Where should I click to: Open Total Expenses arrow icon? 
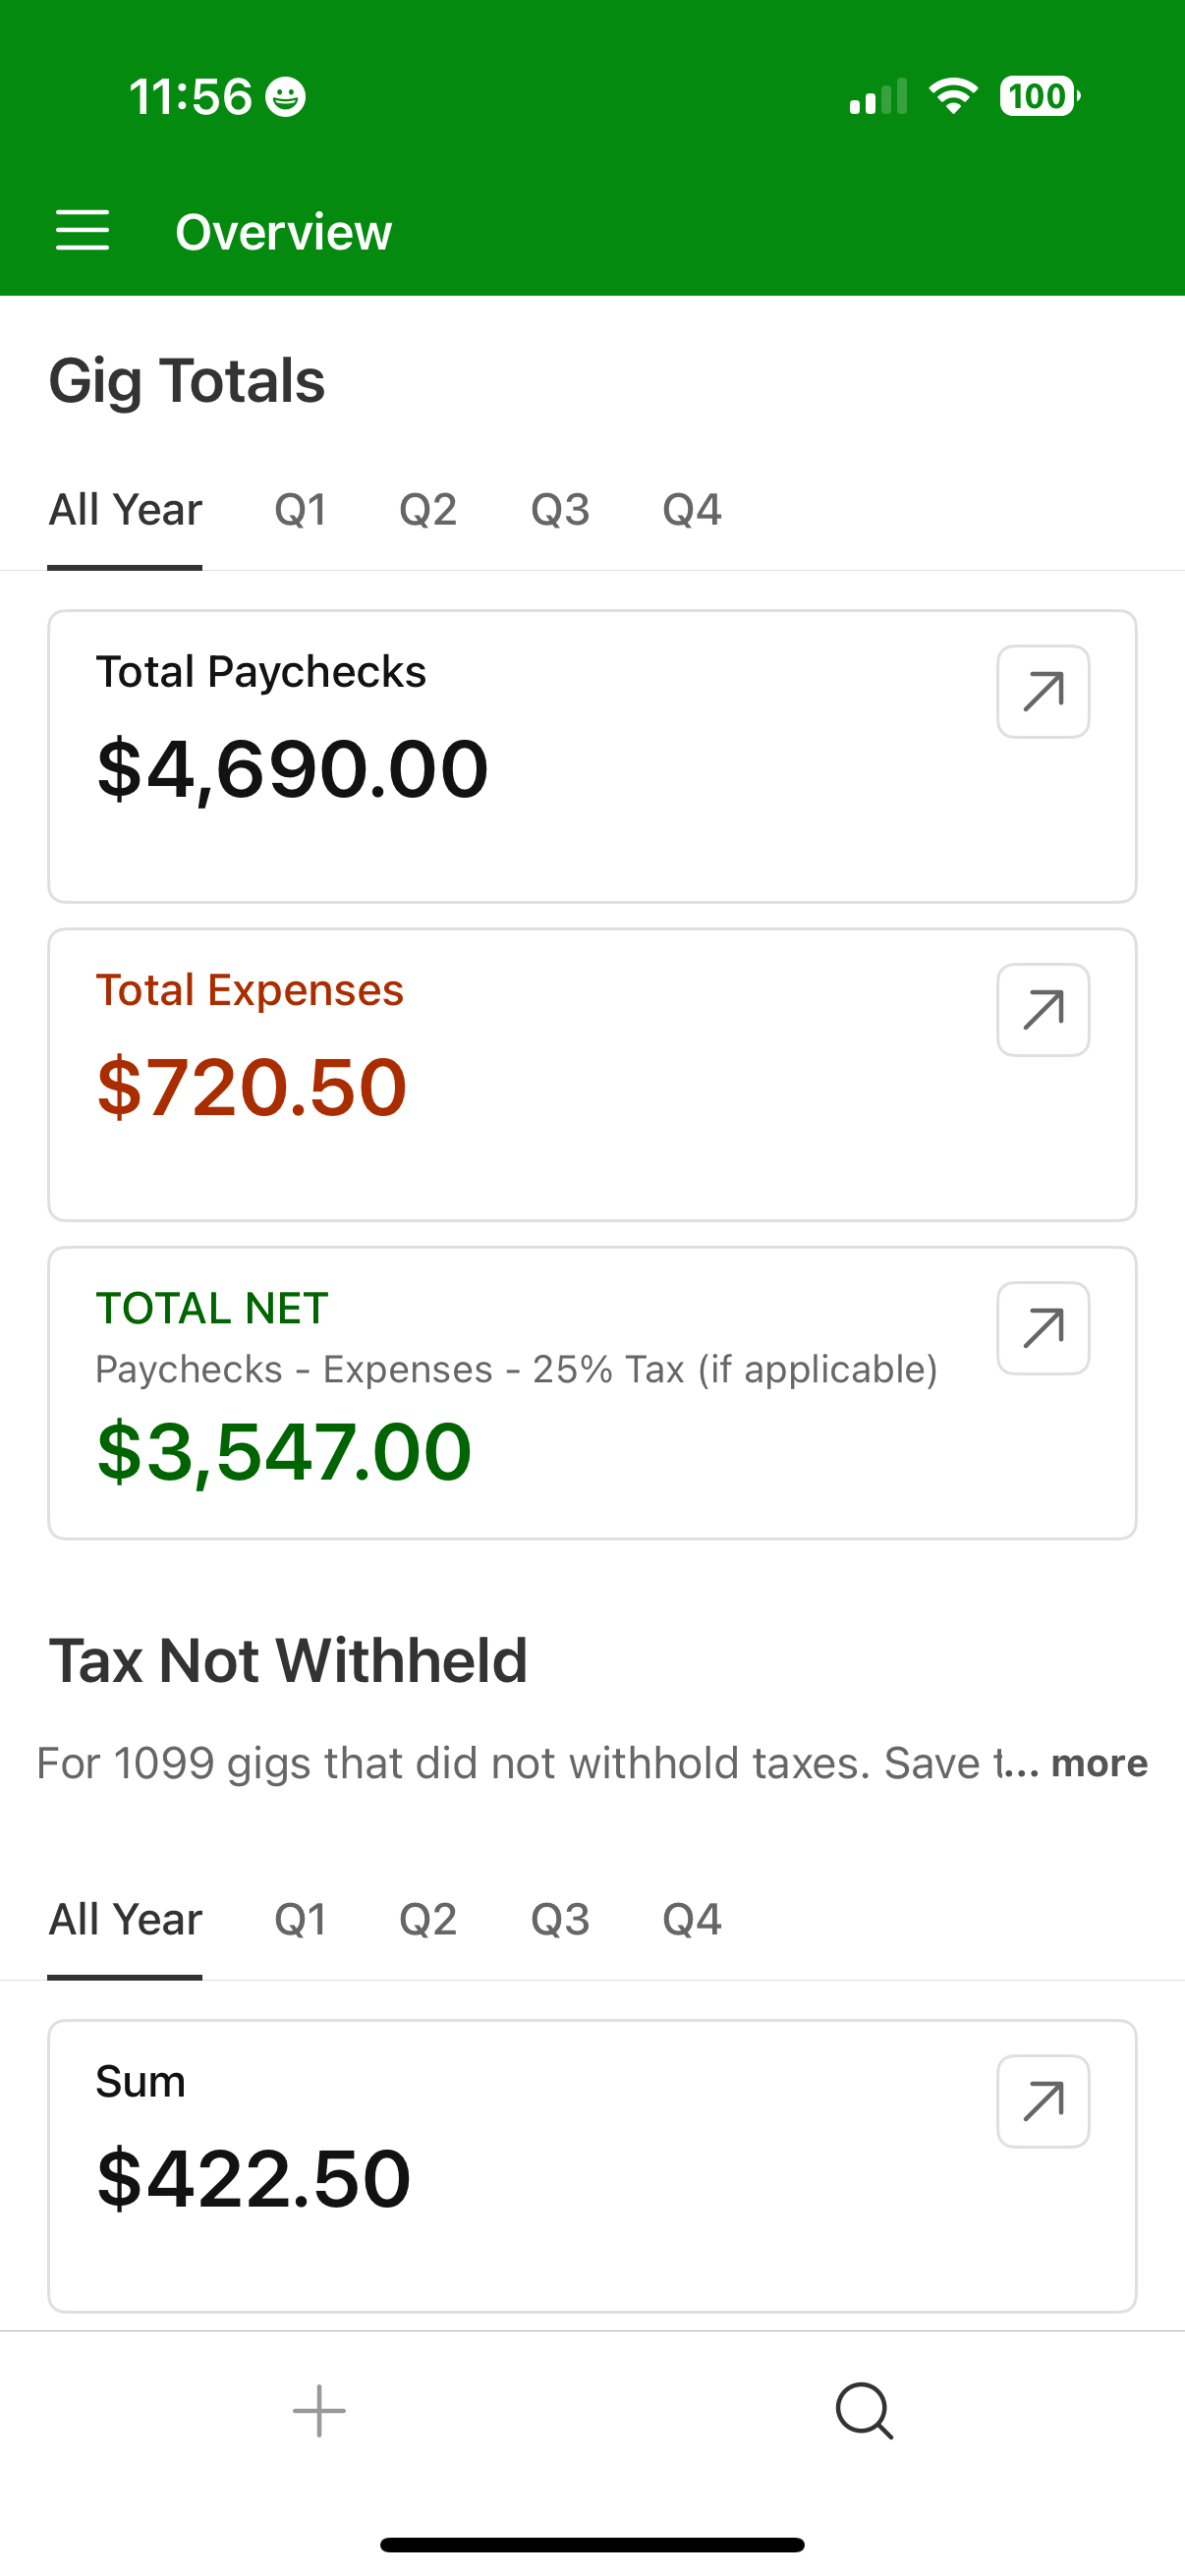pyautogui.click(x=1043, y=1010)
